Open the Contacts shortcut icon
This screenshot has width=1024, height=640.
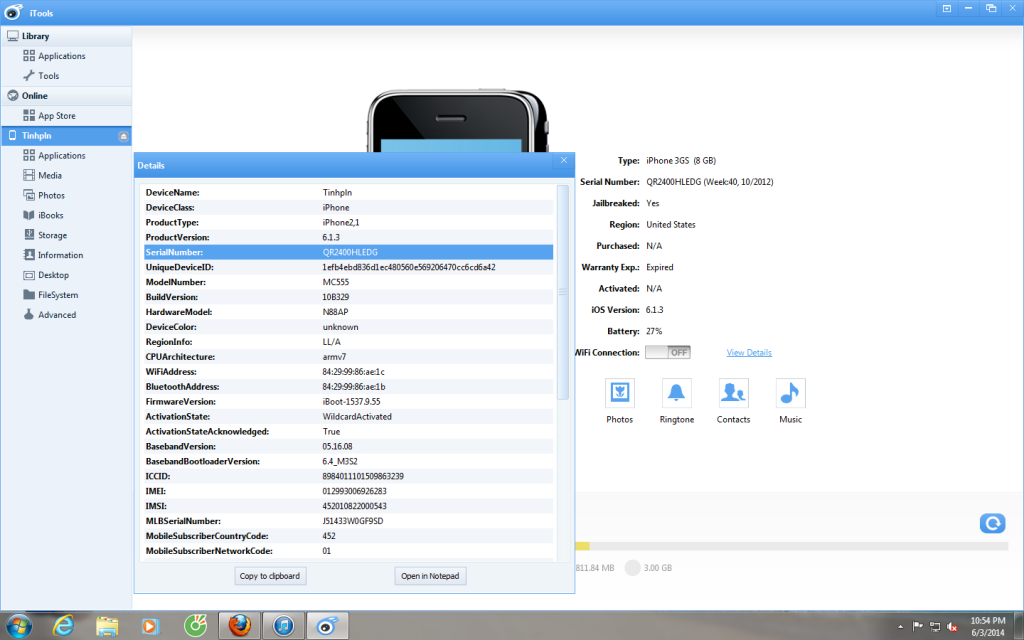click(733, 394)
